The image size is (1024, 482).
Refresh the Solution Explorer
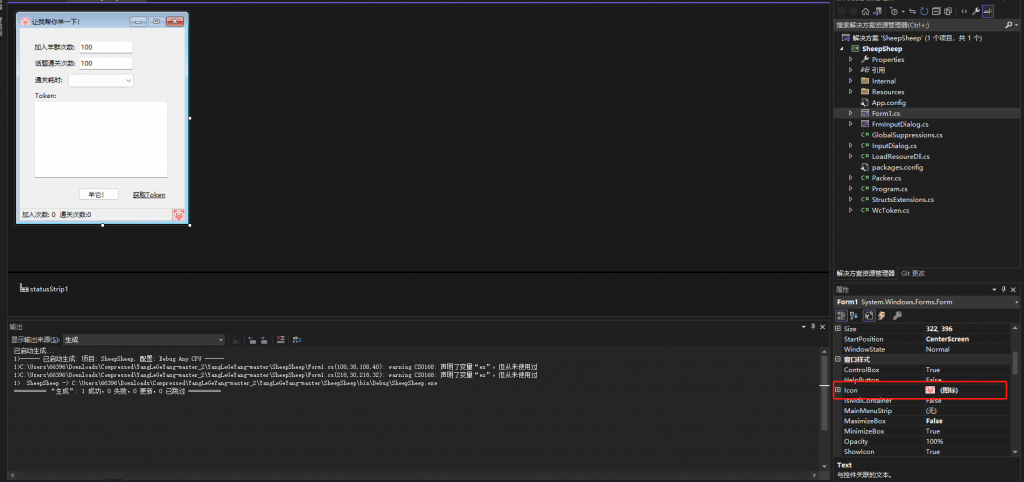click(924, 11)
